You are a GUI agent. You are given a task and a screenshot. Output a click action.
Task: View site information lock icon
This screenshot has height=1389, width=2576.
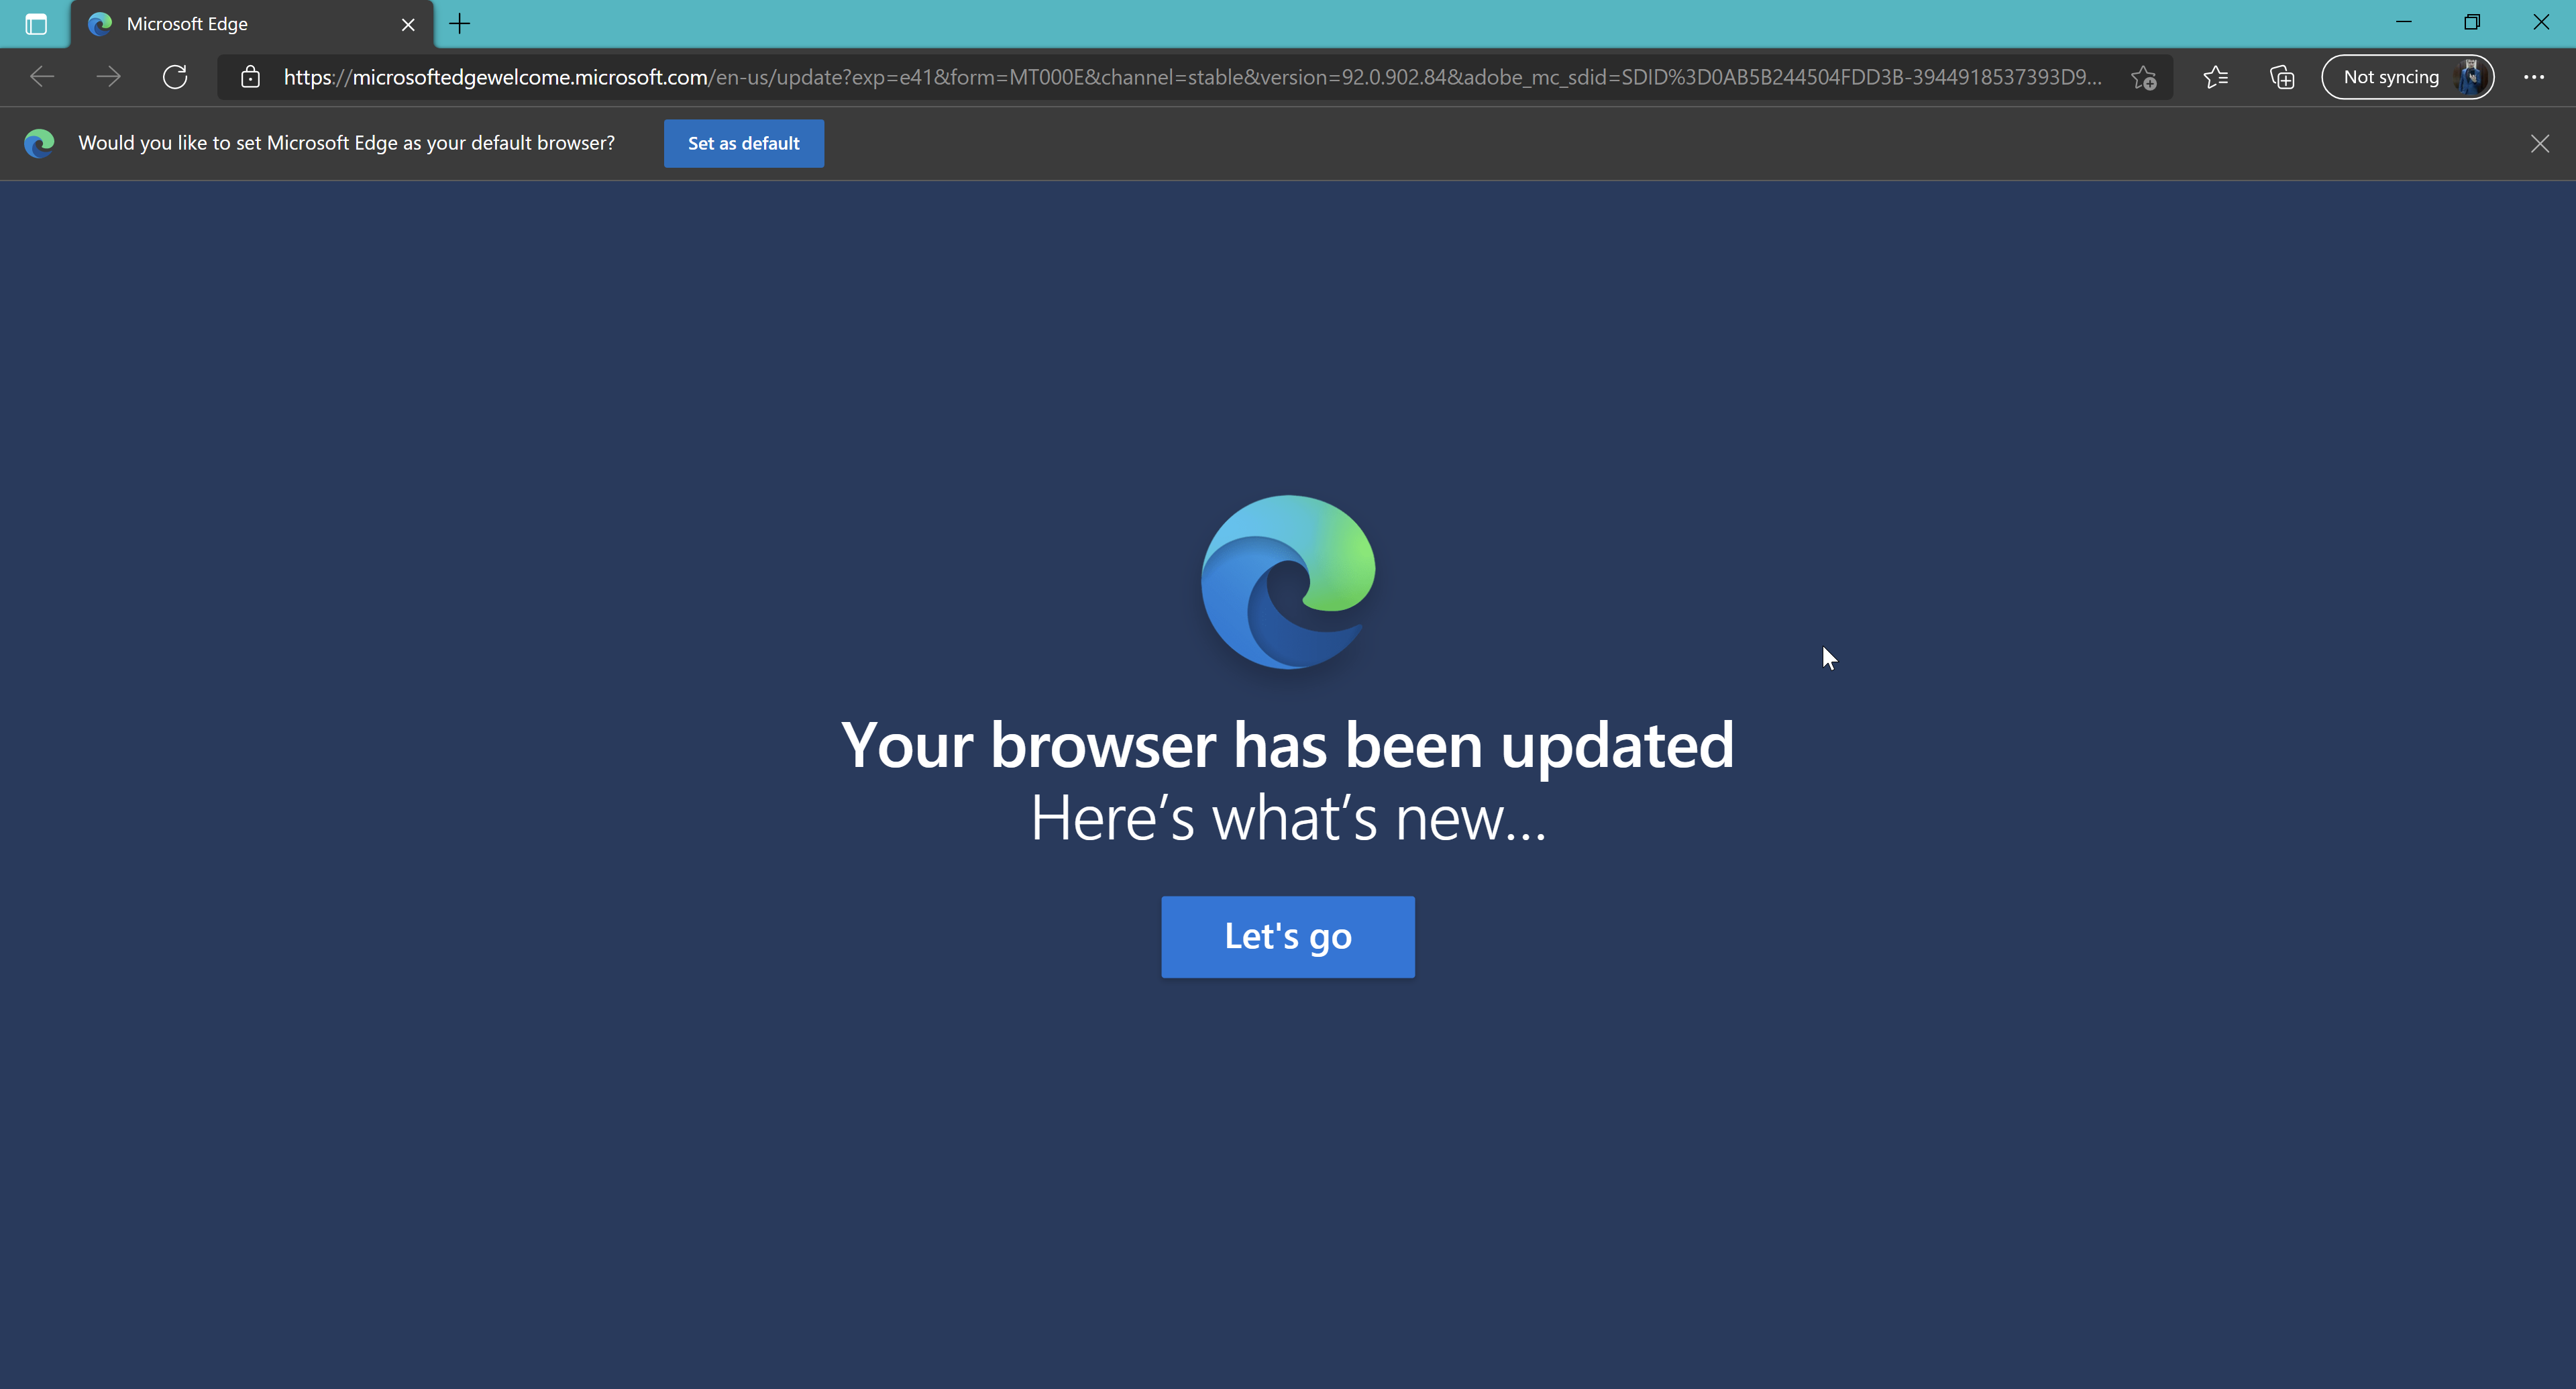250,77
